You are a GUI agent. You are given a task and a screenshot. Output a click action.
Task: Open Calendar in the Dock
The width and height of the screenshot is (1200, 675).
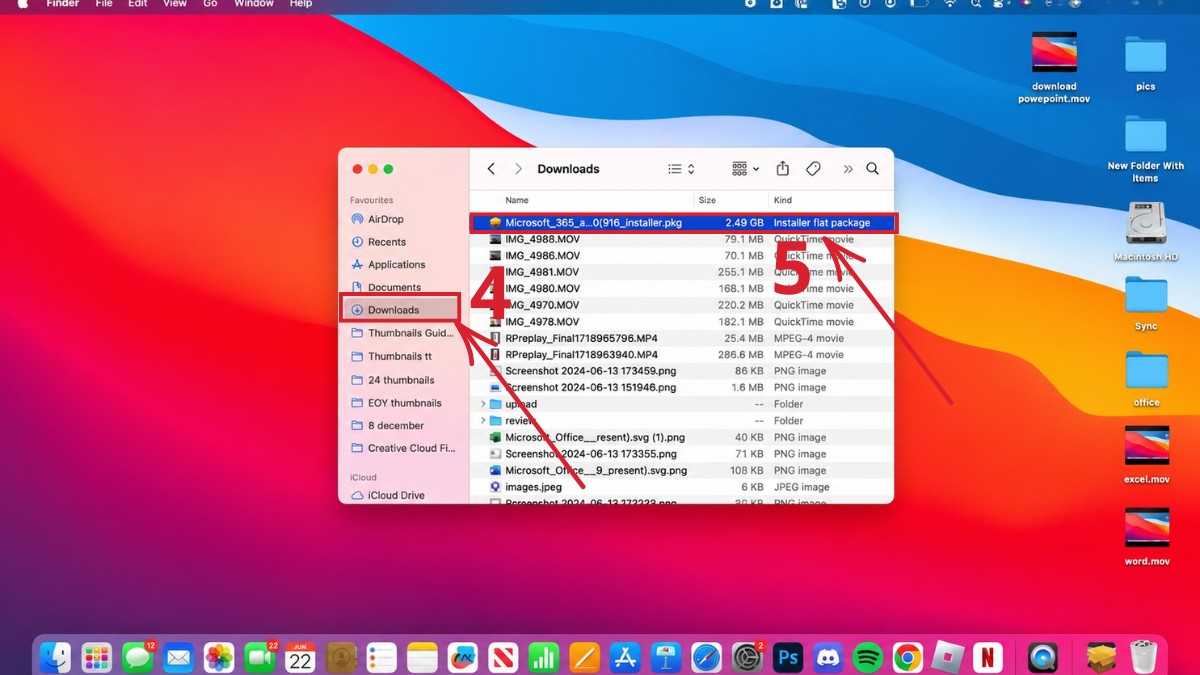[300, 657]
